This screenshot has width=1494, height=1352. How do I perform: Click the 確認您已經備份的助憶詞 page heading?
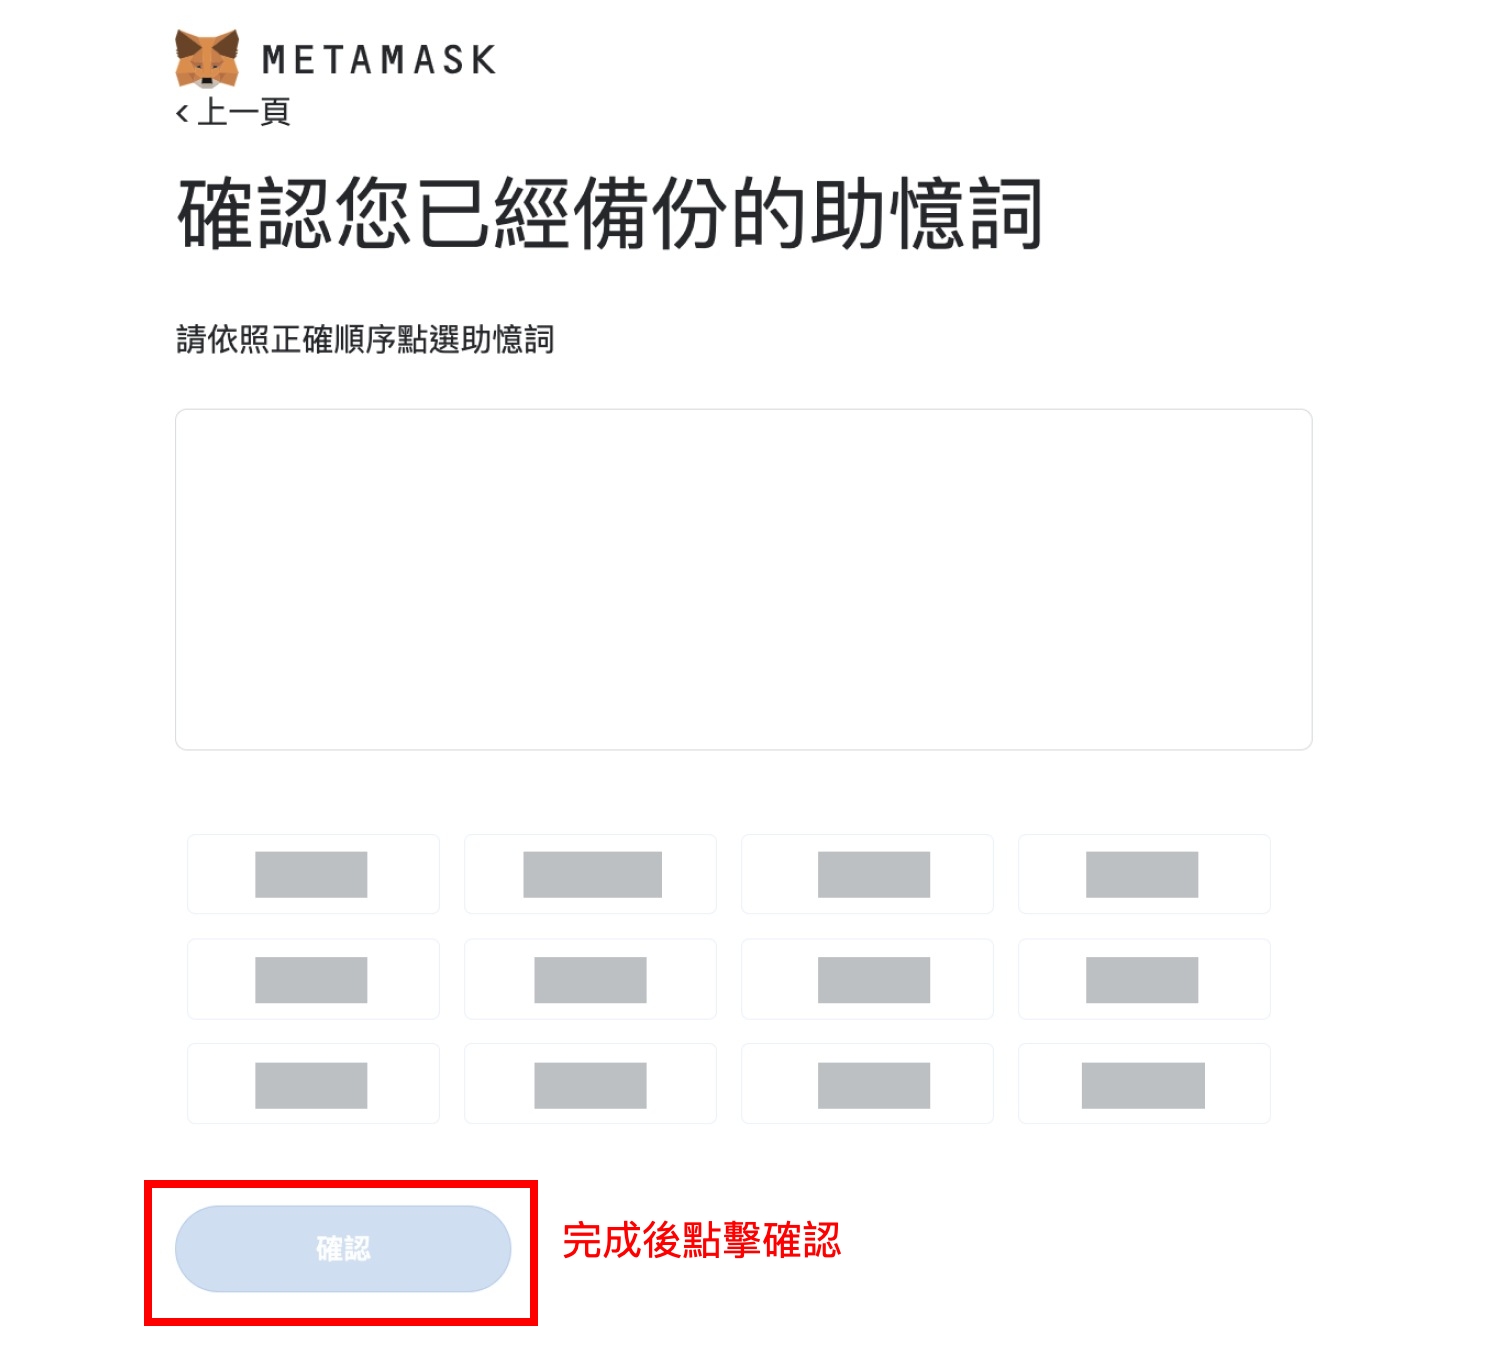pyautogui.click(x=610, y=213)
